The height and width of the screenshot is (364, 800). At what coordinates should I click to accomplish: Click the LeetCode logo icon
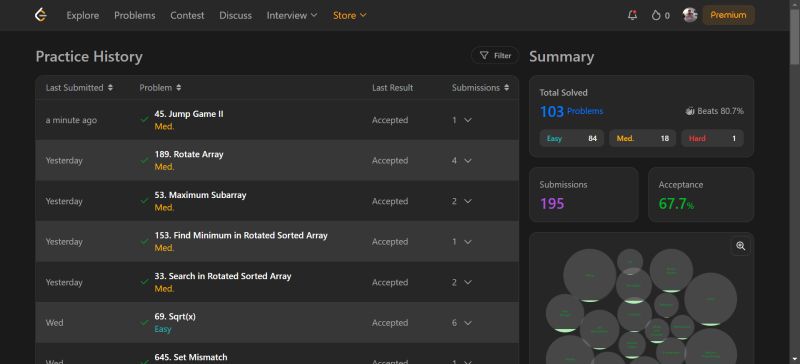tap(41, 15)
